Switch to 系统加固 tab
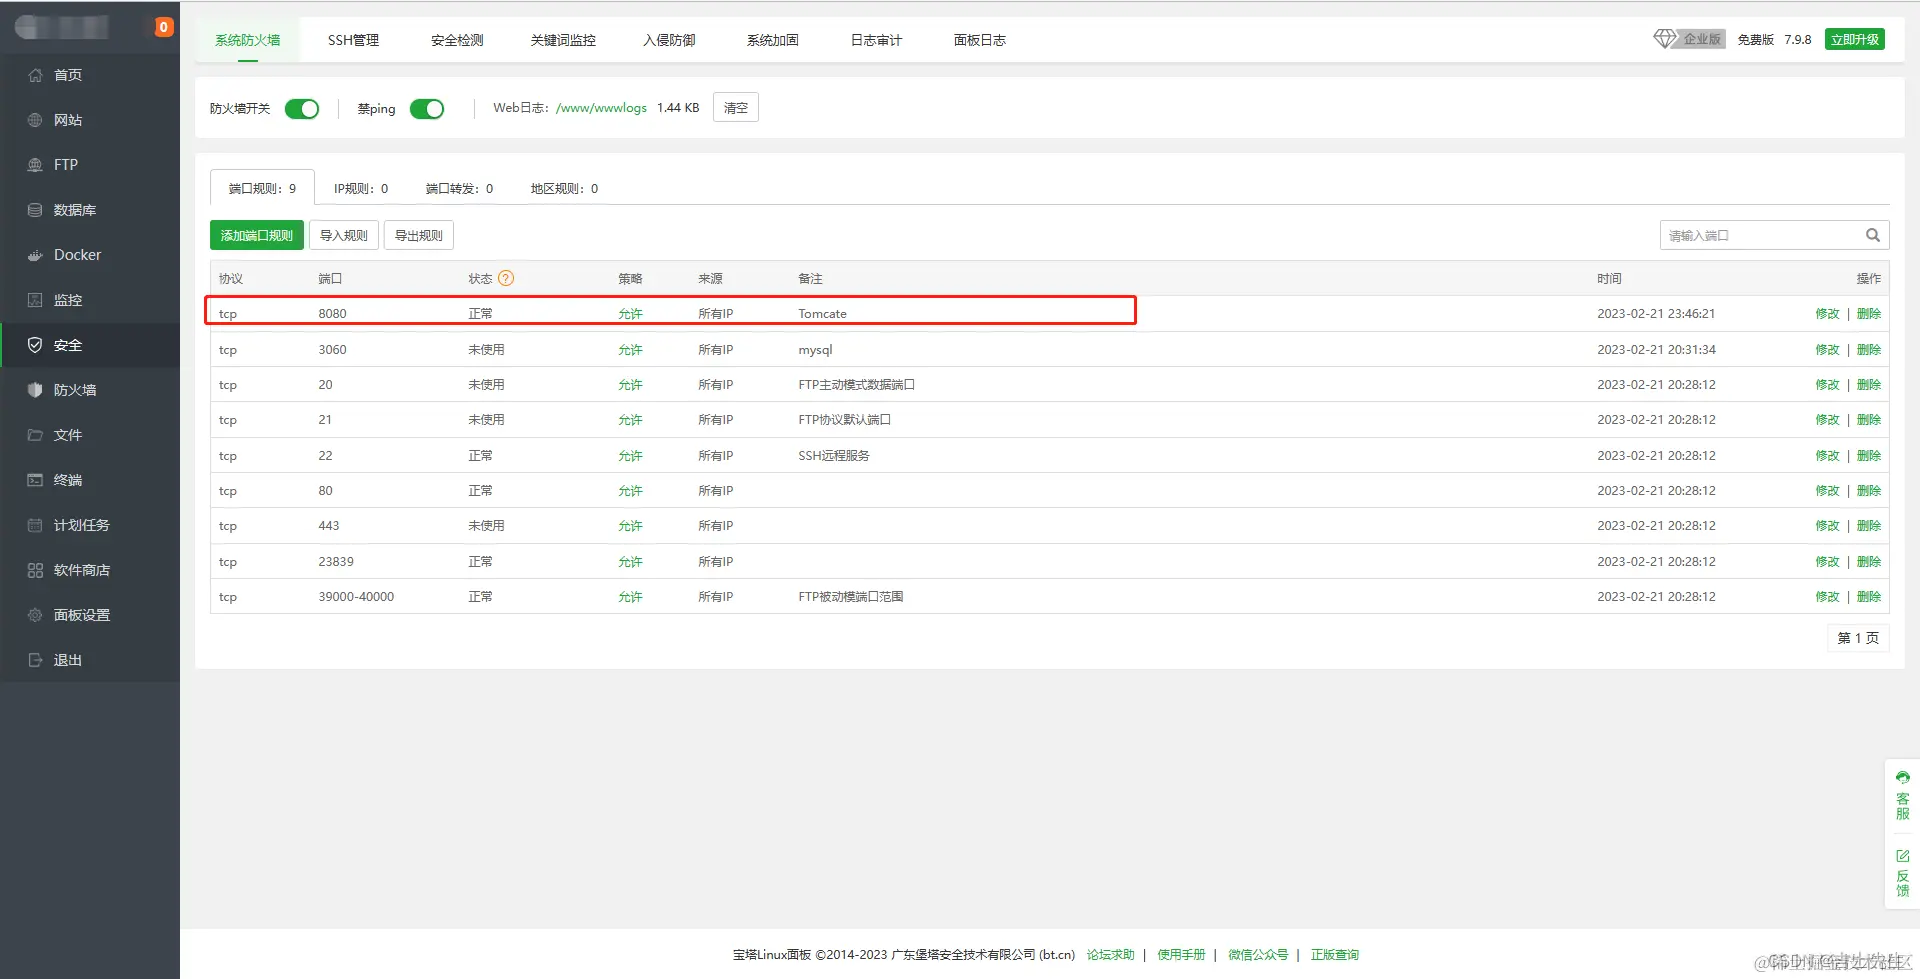 (x=773, y=40)
